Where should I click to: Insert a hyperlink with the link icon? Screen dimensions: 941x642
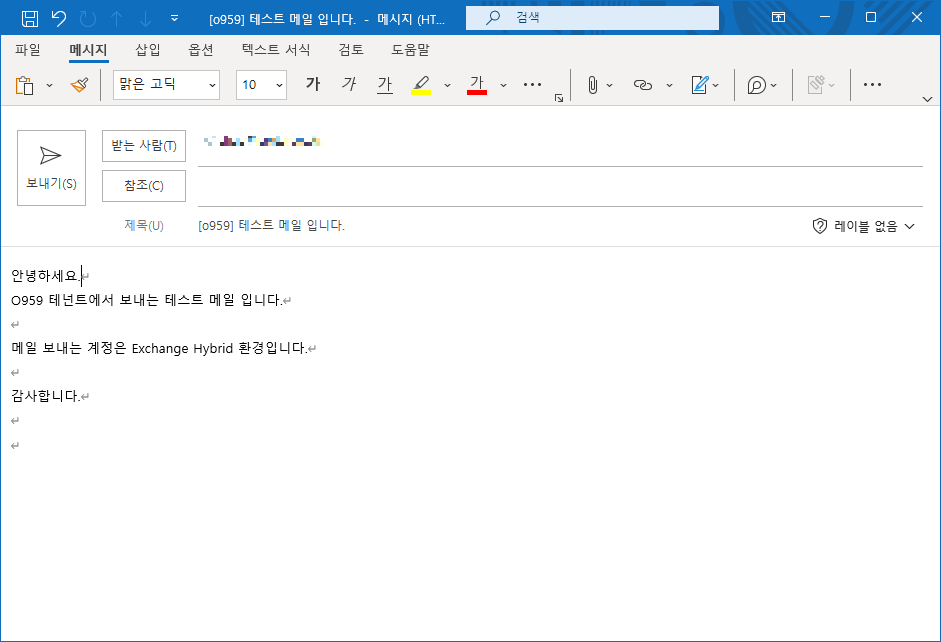(x=645, y=85)
